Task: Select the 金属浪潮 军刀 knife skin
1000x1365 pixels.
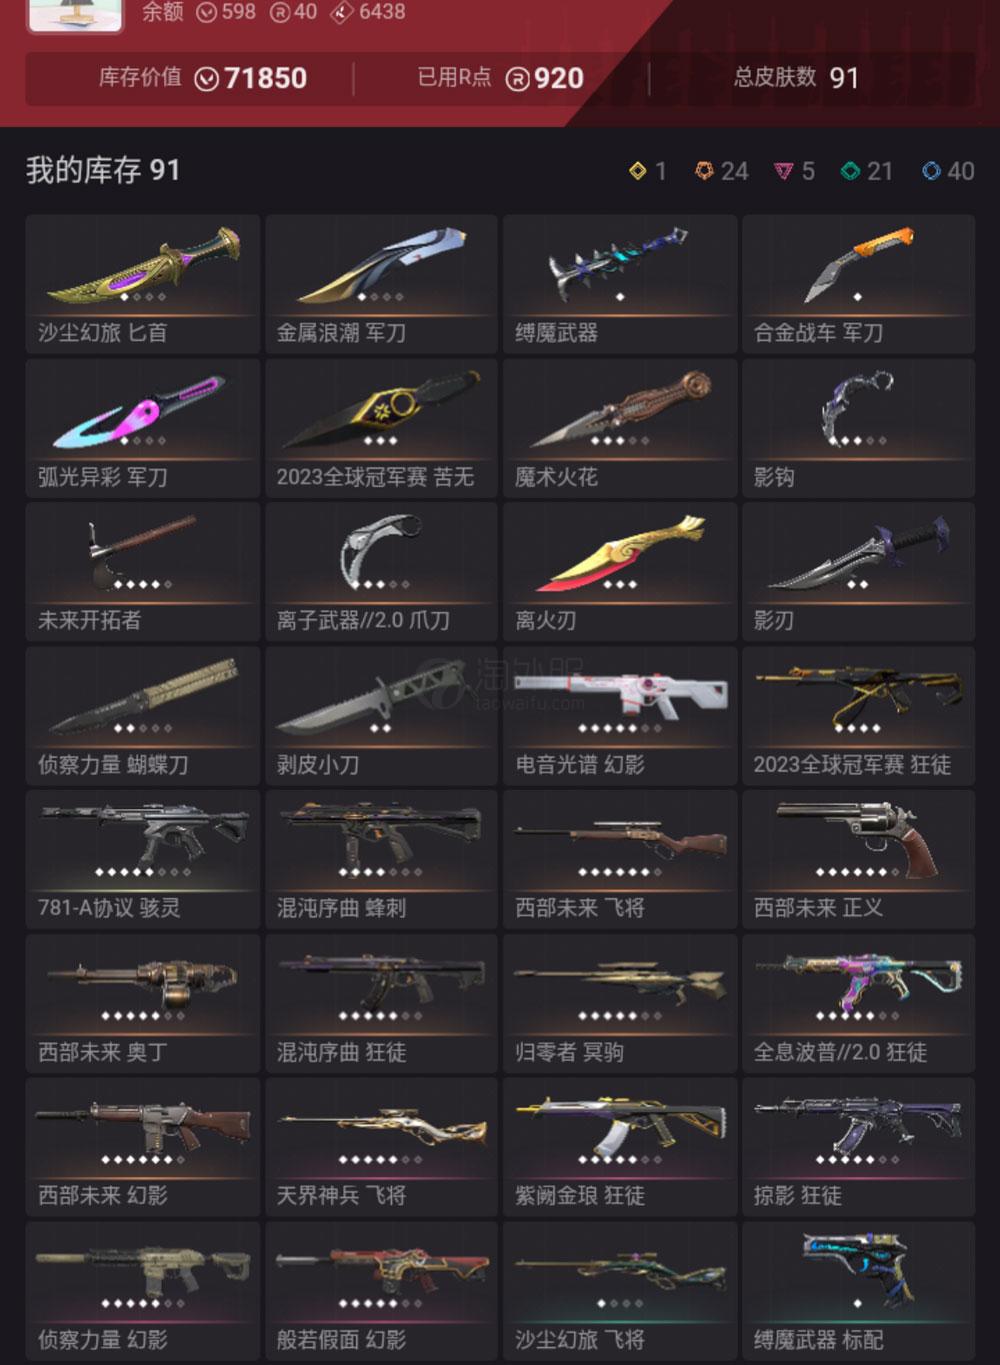Action: point(381,284)
